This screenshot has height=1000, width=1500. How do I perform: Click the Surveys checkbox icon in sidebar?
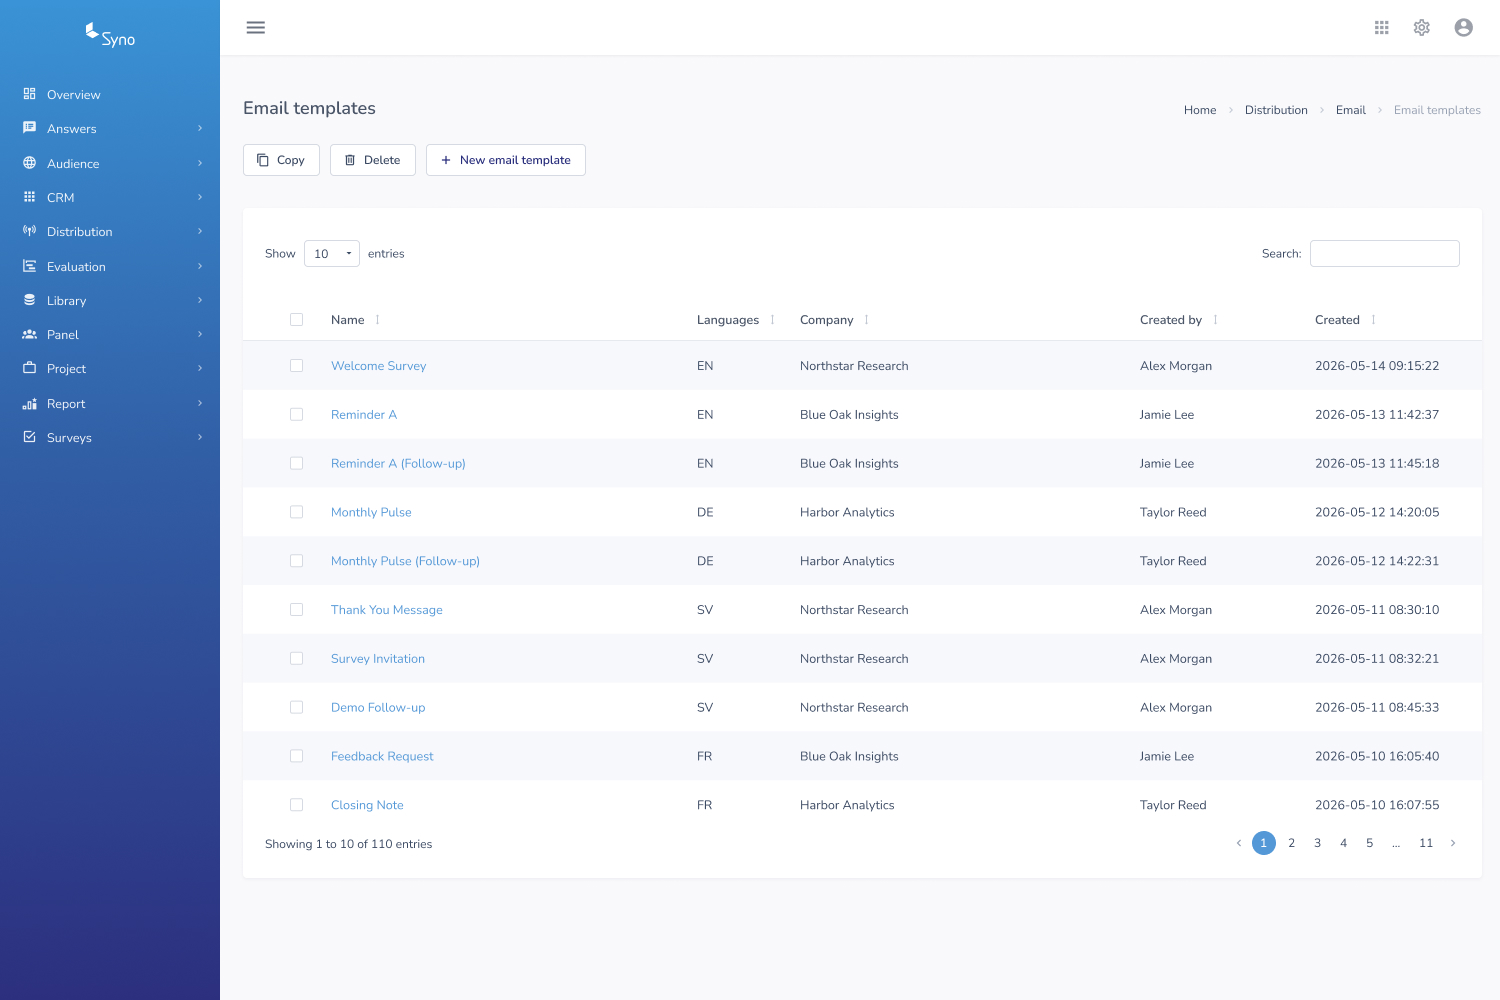[30, 437]
